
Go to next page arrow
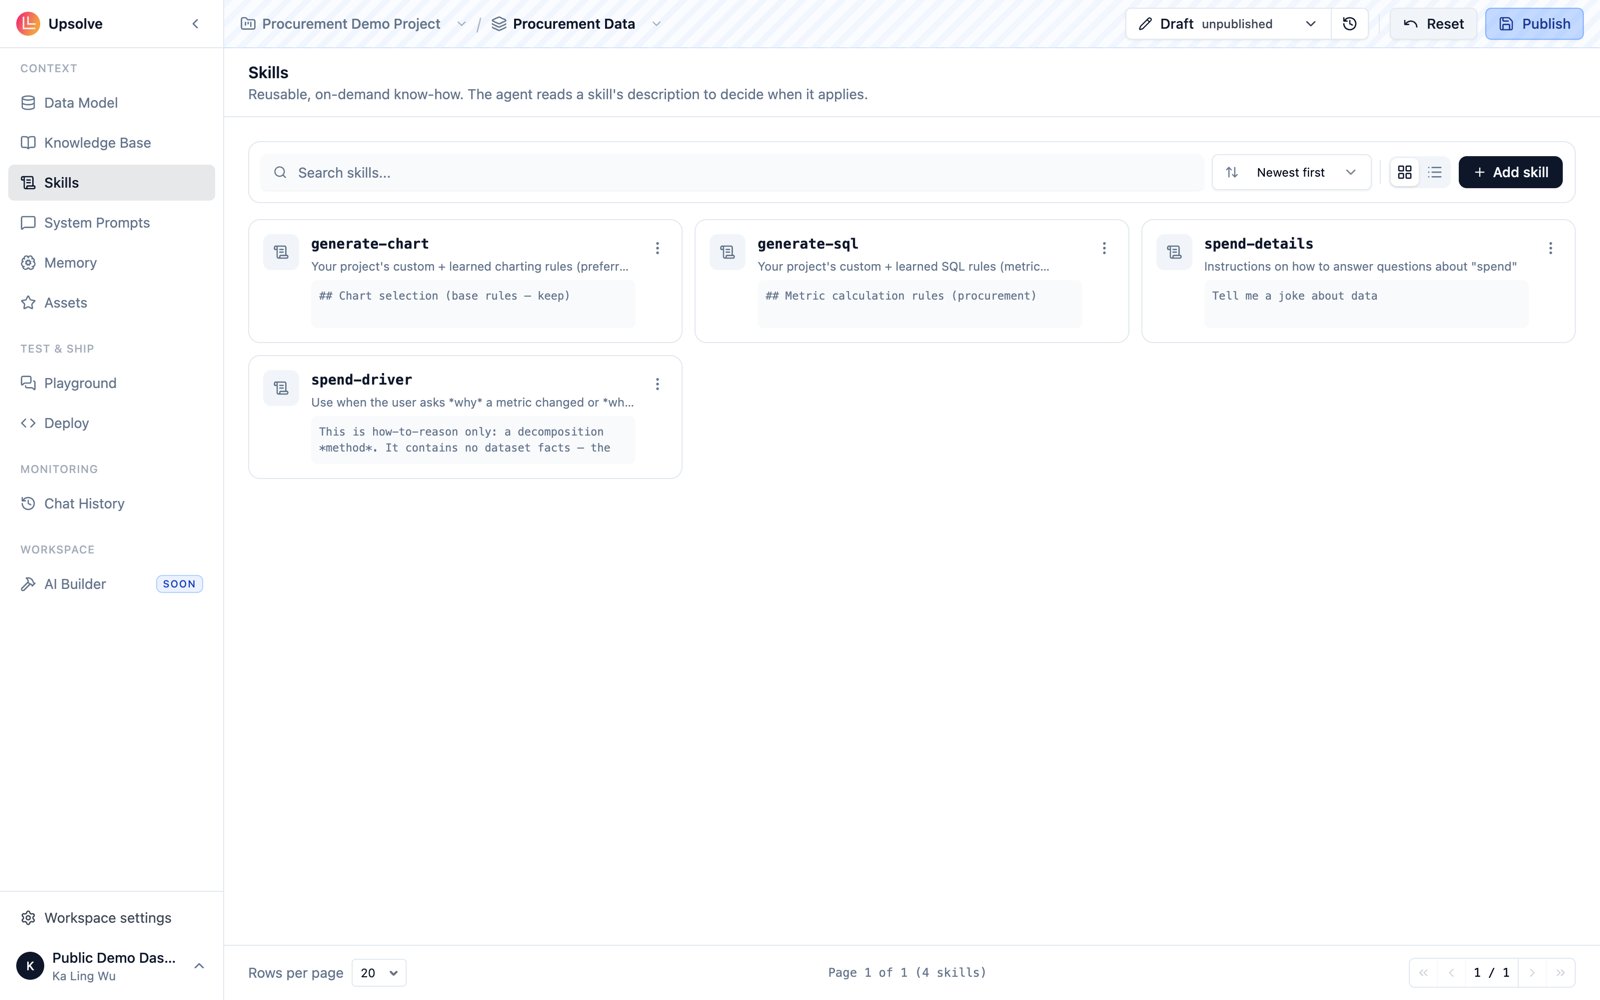[x=1532, y=973]
